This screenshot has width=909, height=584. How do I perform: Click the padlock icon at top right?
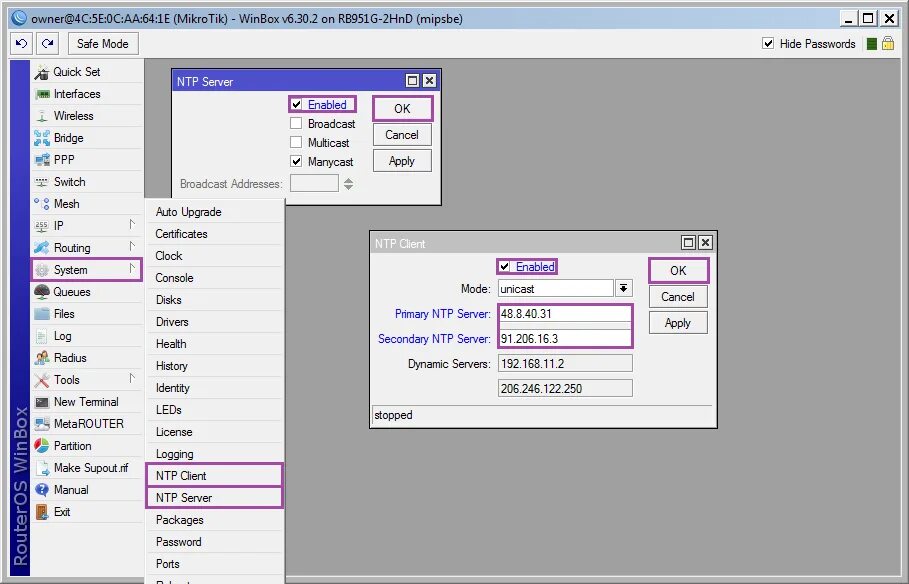(x=888, y=43)
